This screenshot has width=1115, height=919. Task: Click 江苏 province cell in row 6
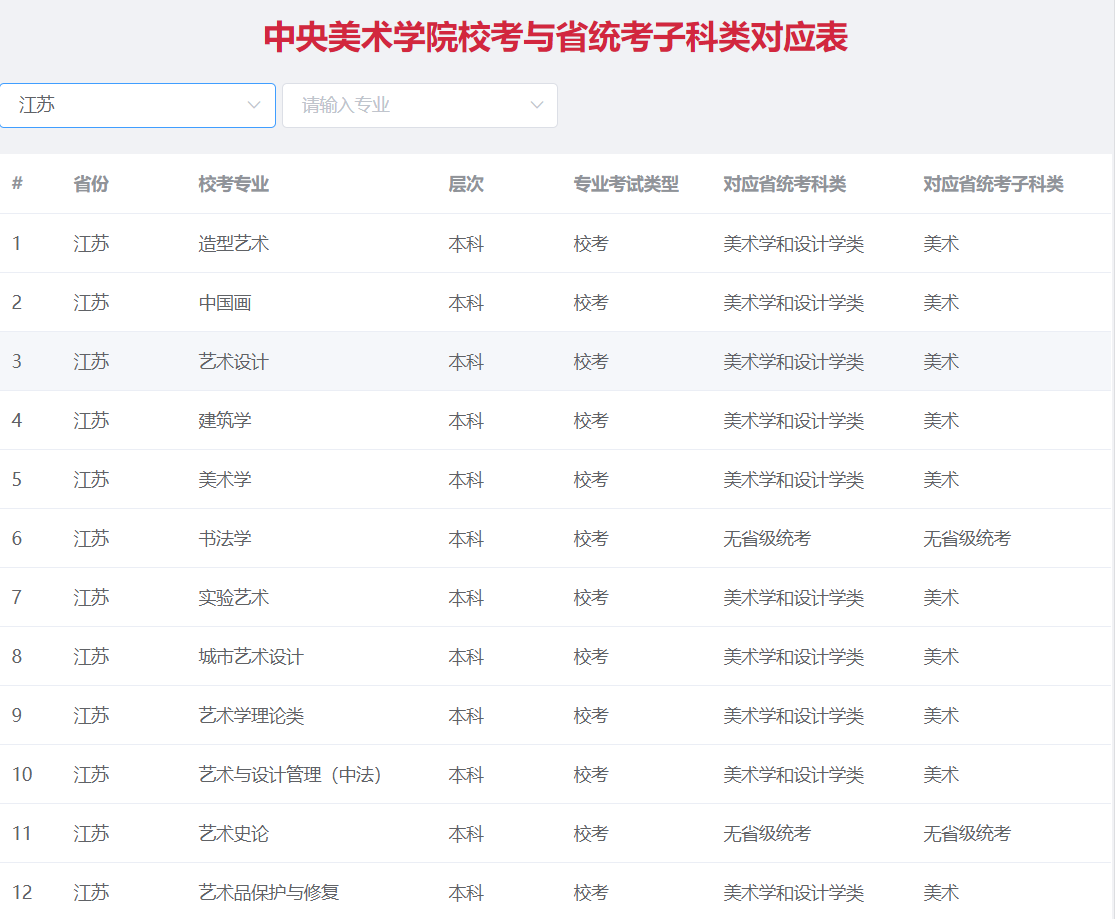[x=91, y=539]
